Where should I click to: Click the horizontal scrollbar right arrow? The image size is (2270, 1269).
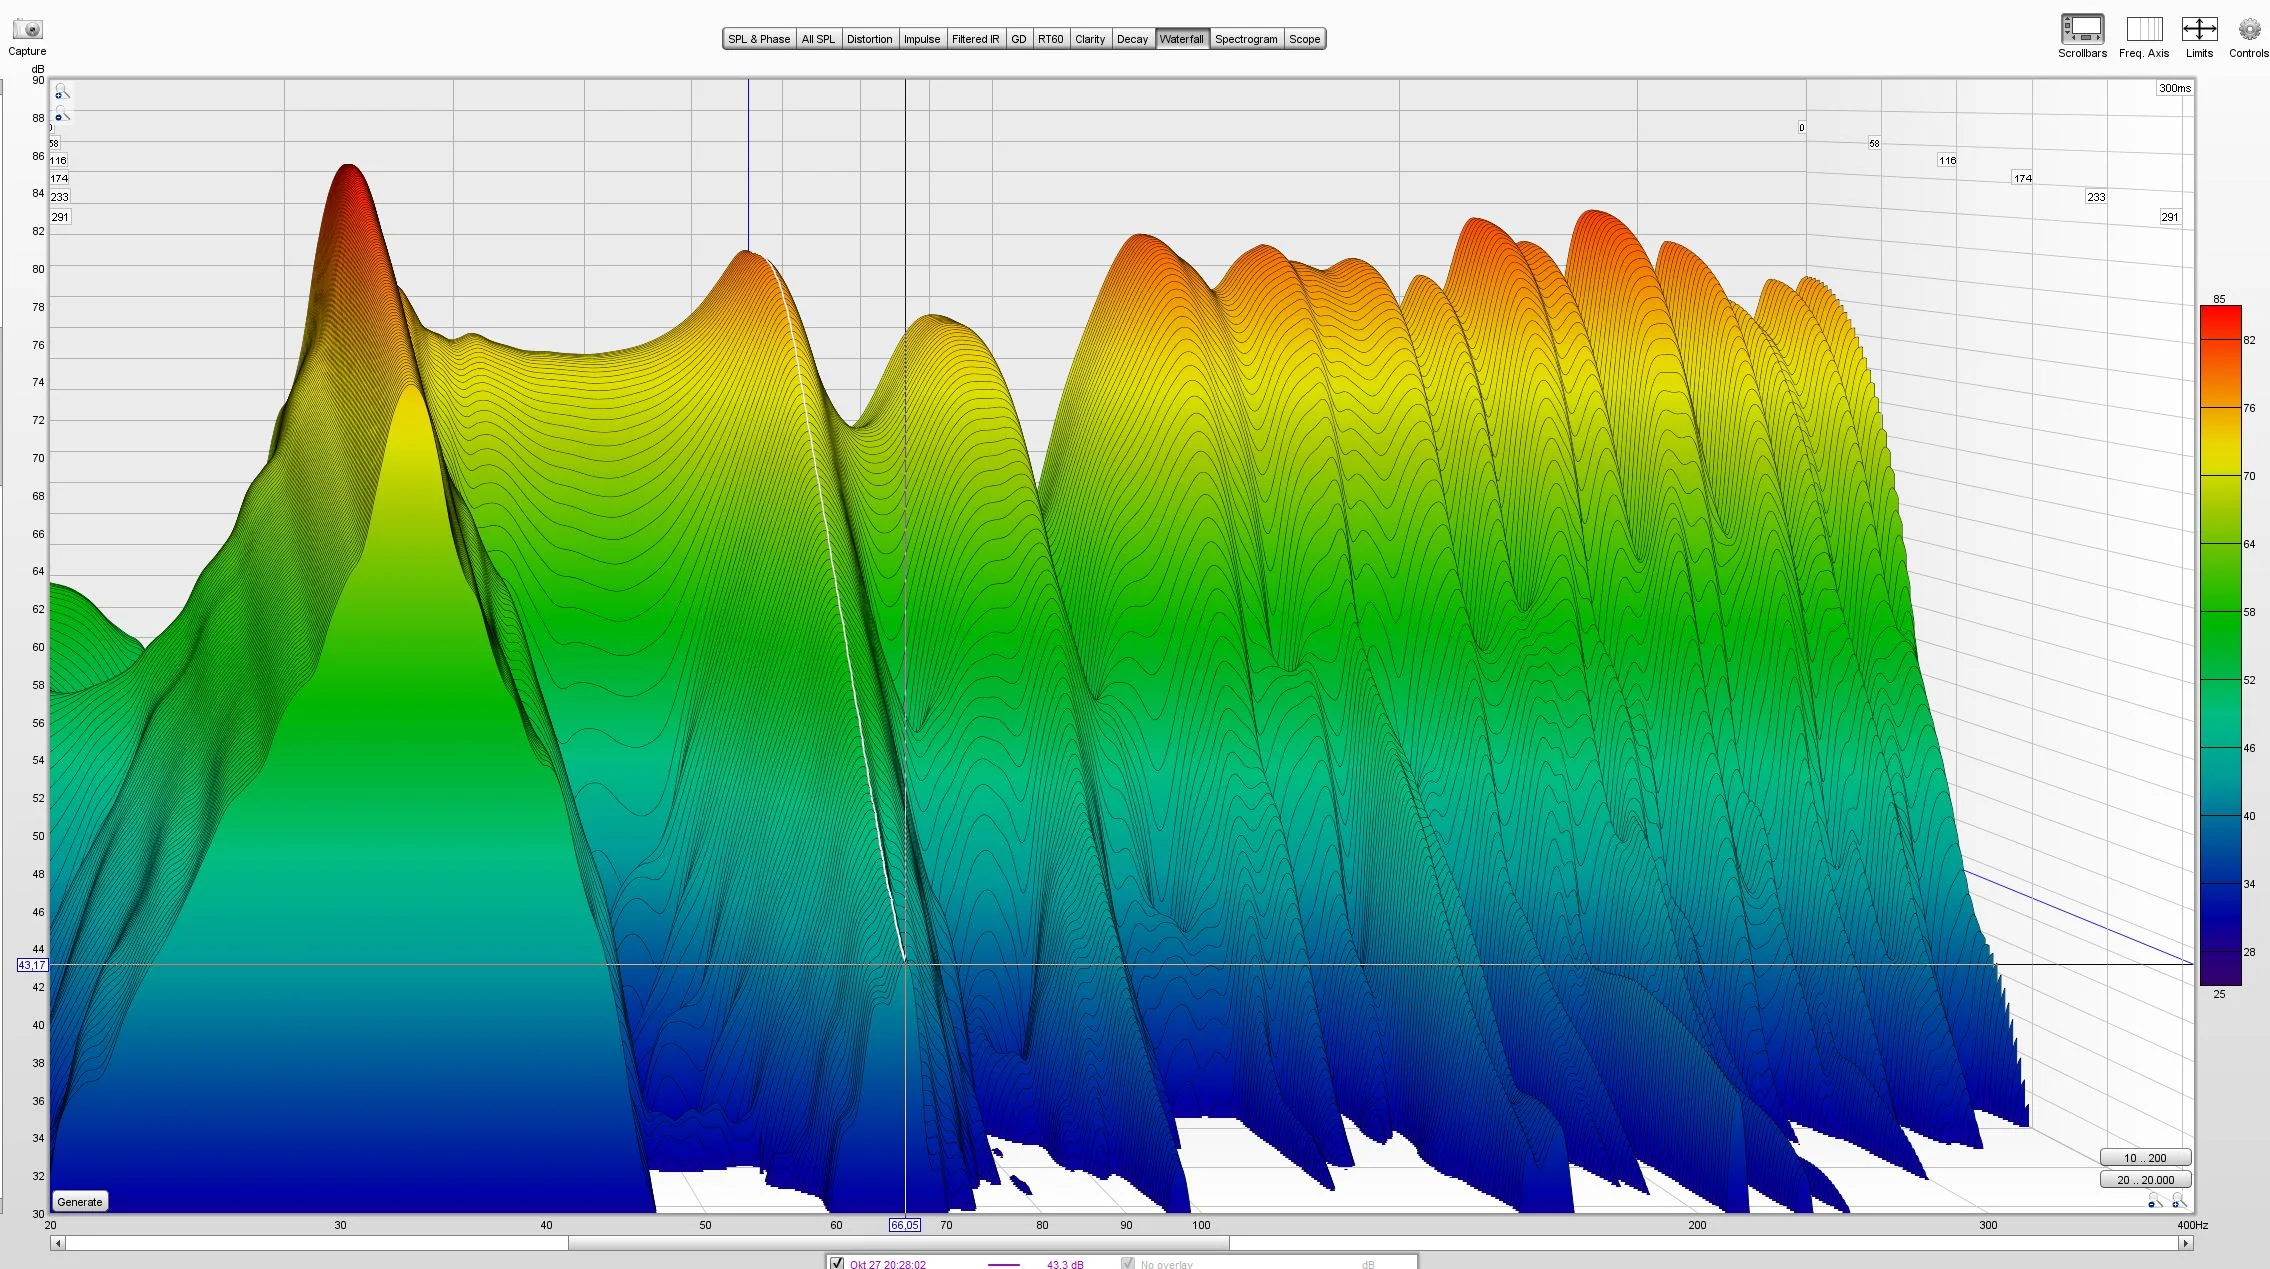point(2185,1244)
